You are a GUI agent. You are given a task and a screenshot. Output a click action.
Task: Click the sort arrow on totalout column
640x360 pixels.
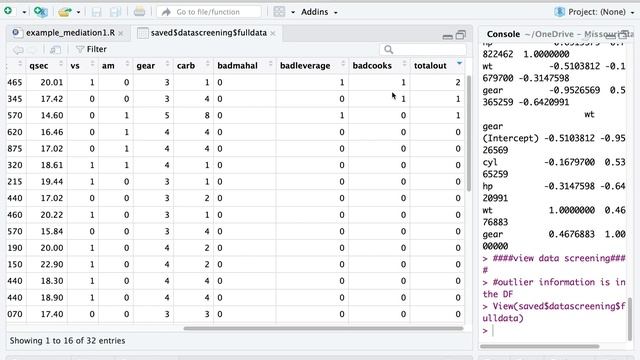click(x=459, y=63)
